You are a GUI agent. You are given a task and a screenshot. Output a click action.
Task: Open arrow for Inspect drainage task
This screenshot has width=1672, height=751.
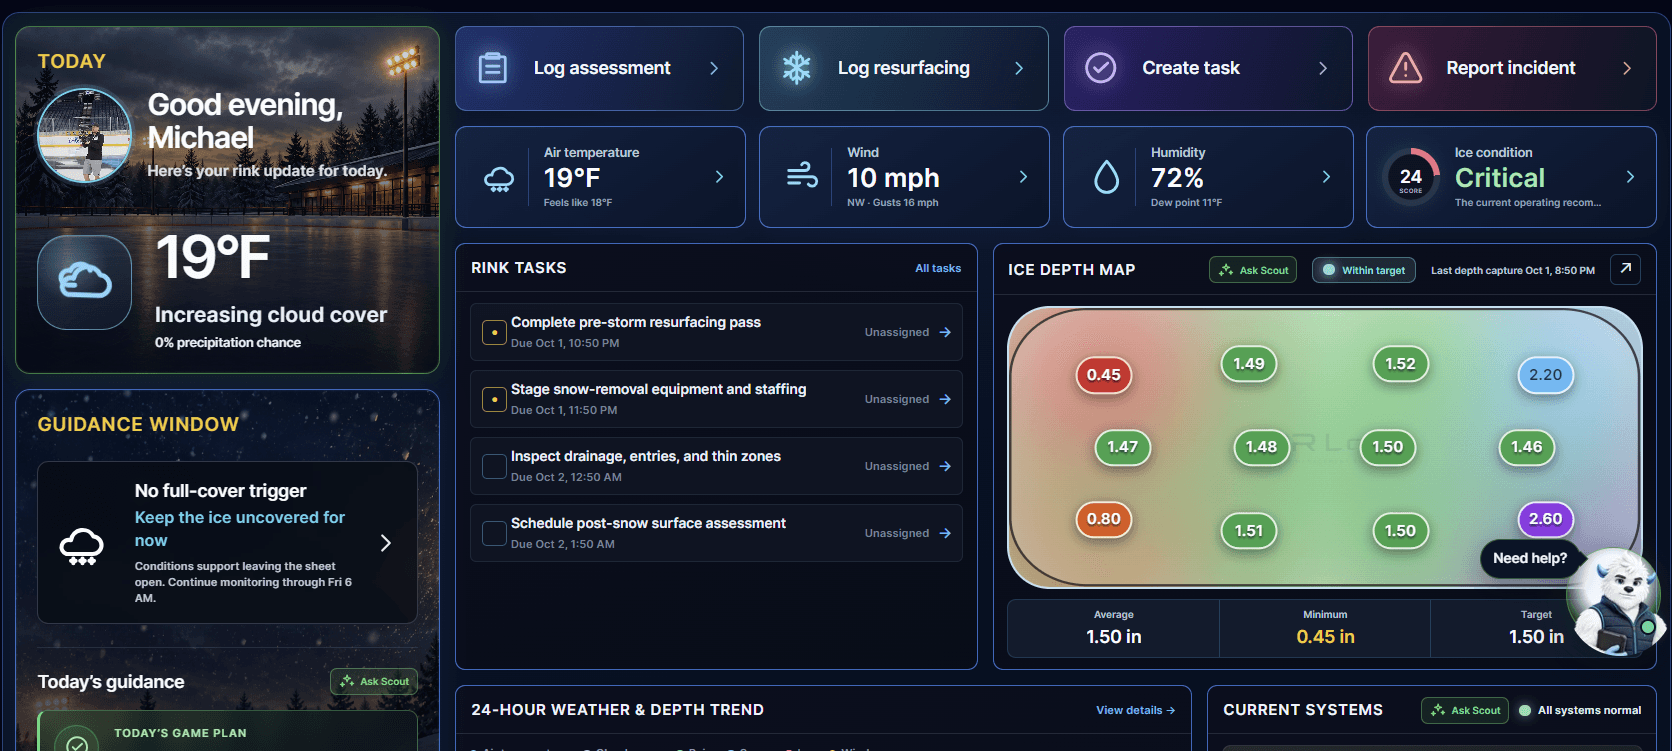945,466
